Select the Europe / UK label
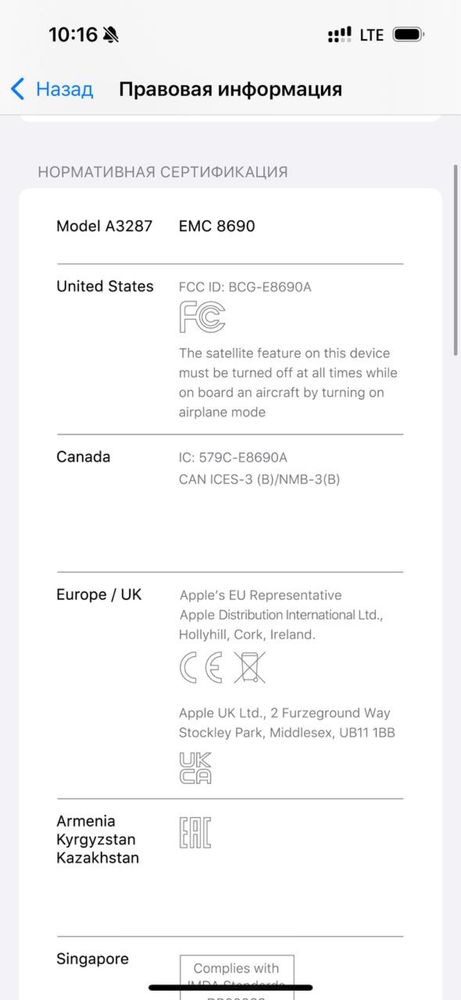The width and height of the screenshot is (461, 1000). tap(99, 595)
